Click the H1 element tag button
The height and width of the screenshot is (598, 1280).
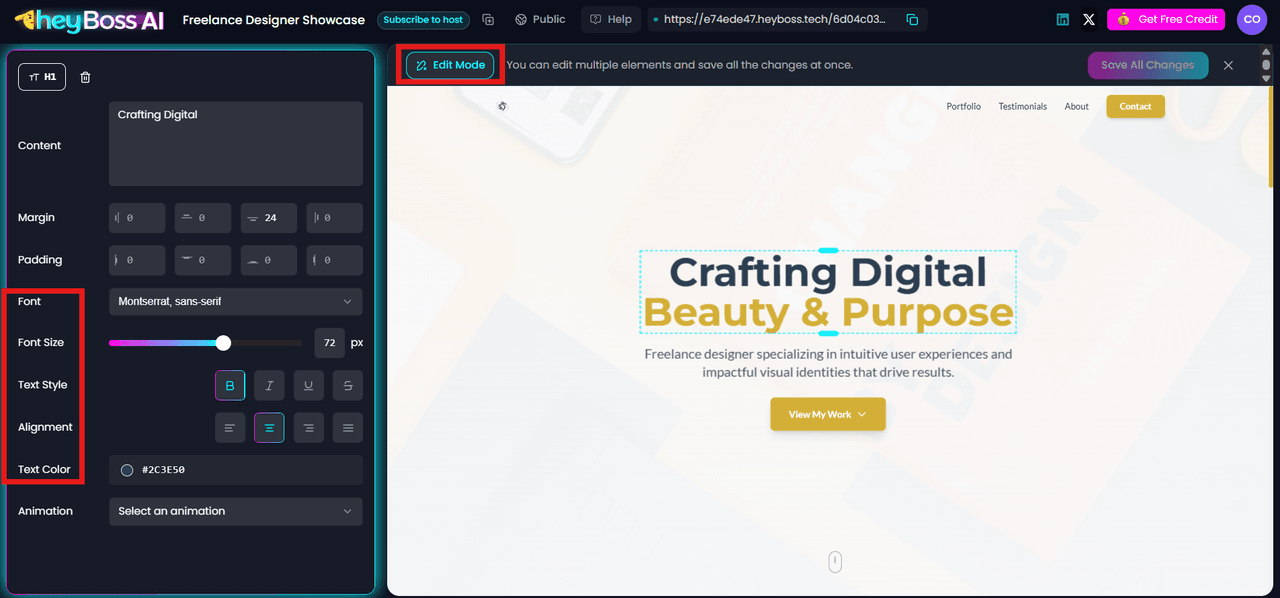pyautogui.click(x=42, y=77)
